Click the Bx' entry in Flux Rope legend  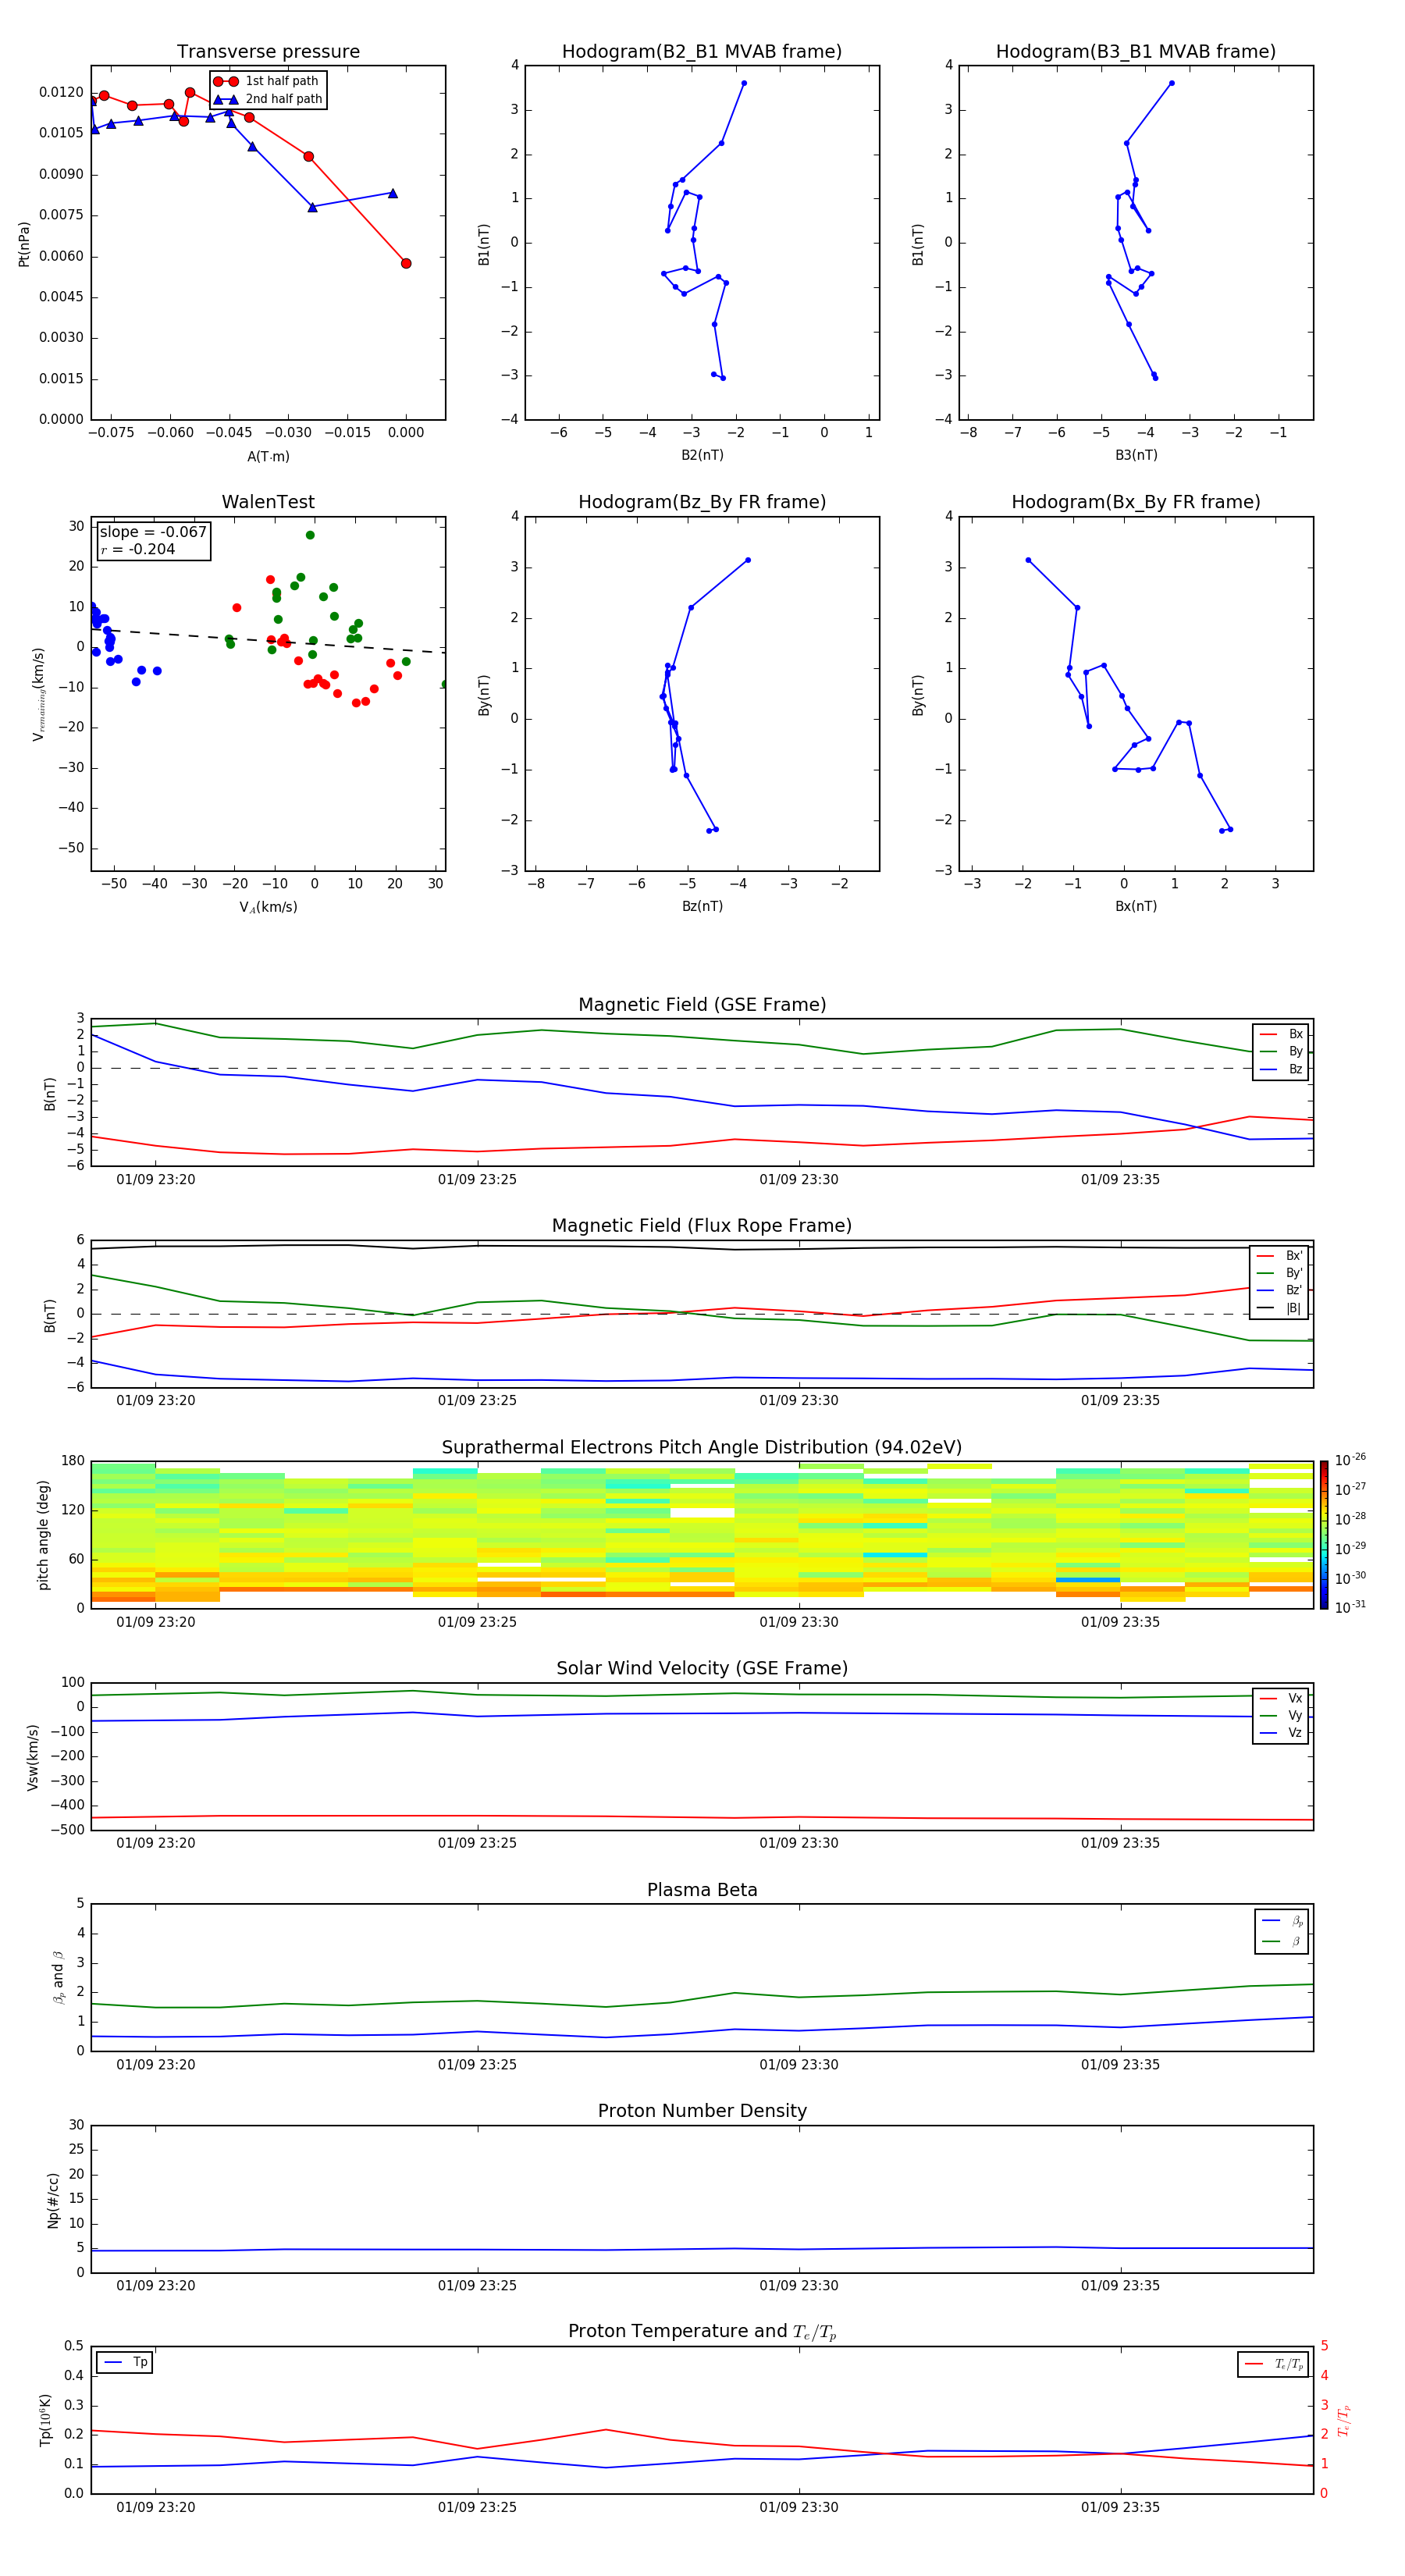click(1279, 1256)
